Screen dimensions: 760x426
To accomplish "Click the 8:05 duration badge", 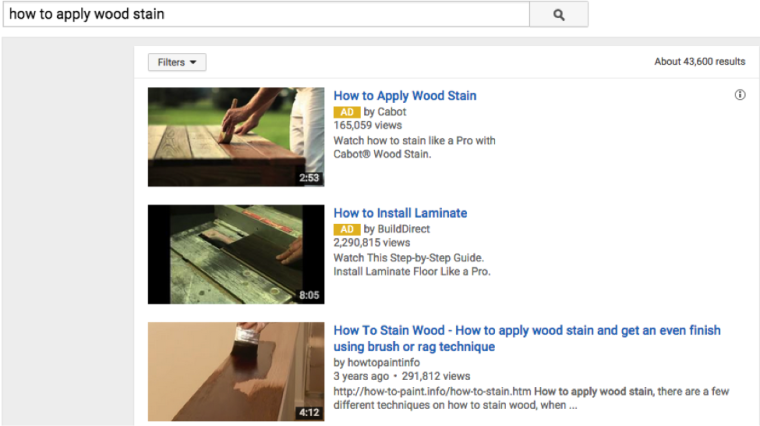I will 309,295.
